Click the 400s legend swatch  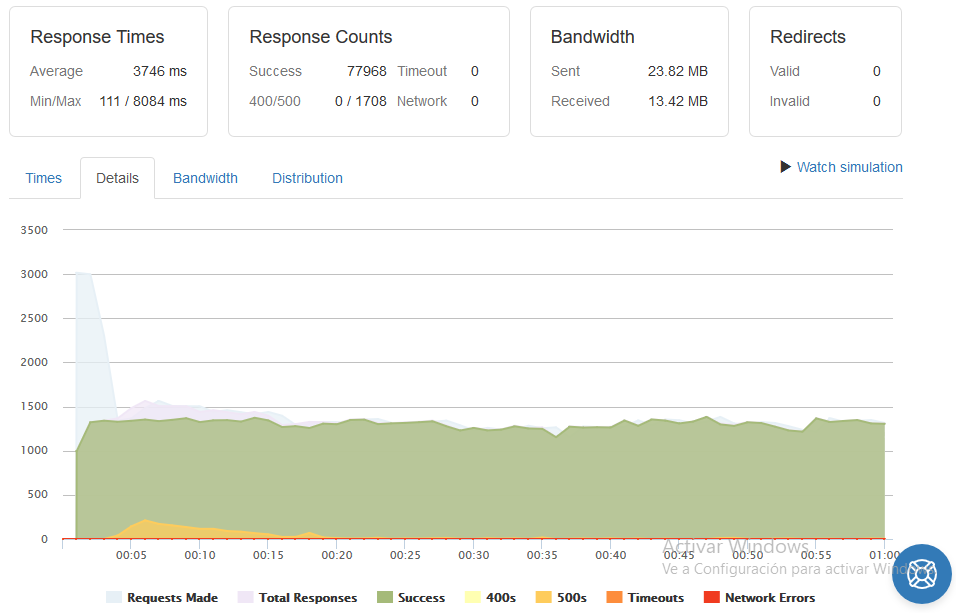click(x=473, y=597)
